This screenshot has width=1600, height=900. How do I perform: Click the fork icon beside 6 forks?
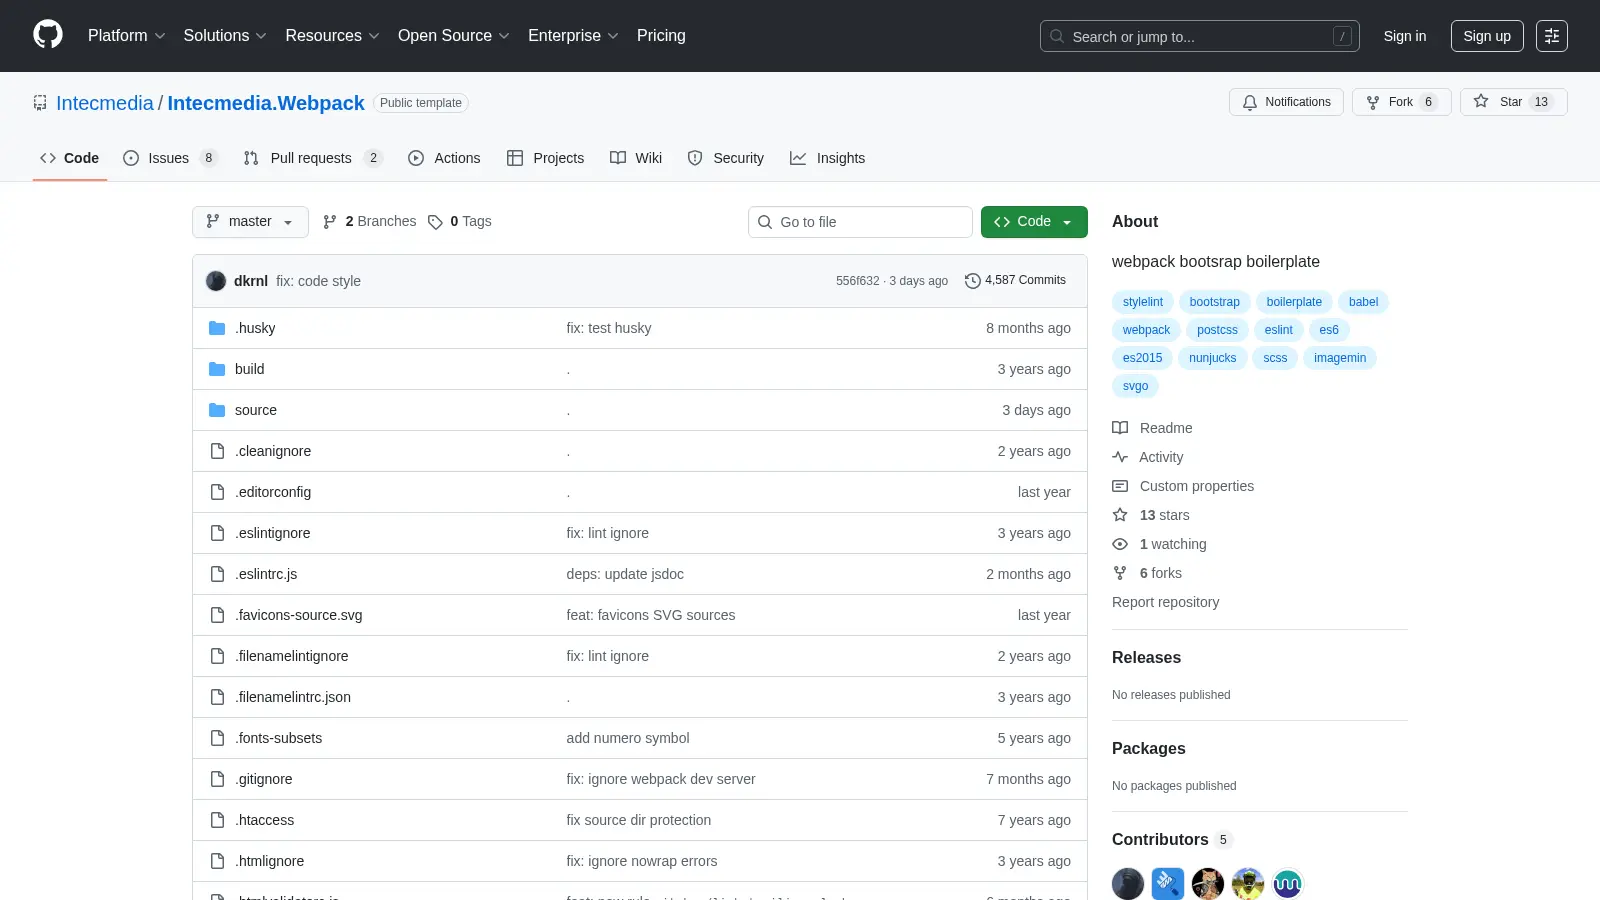pyautogui.click(x=1120, y=573)
